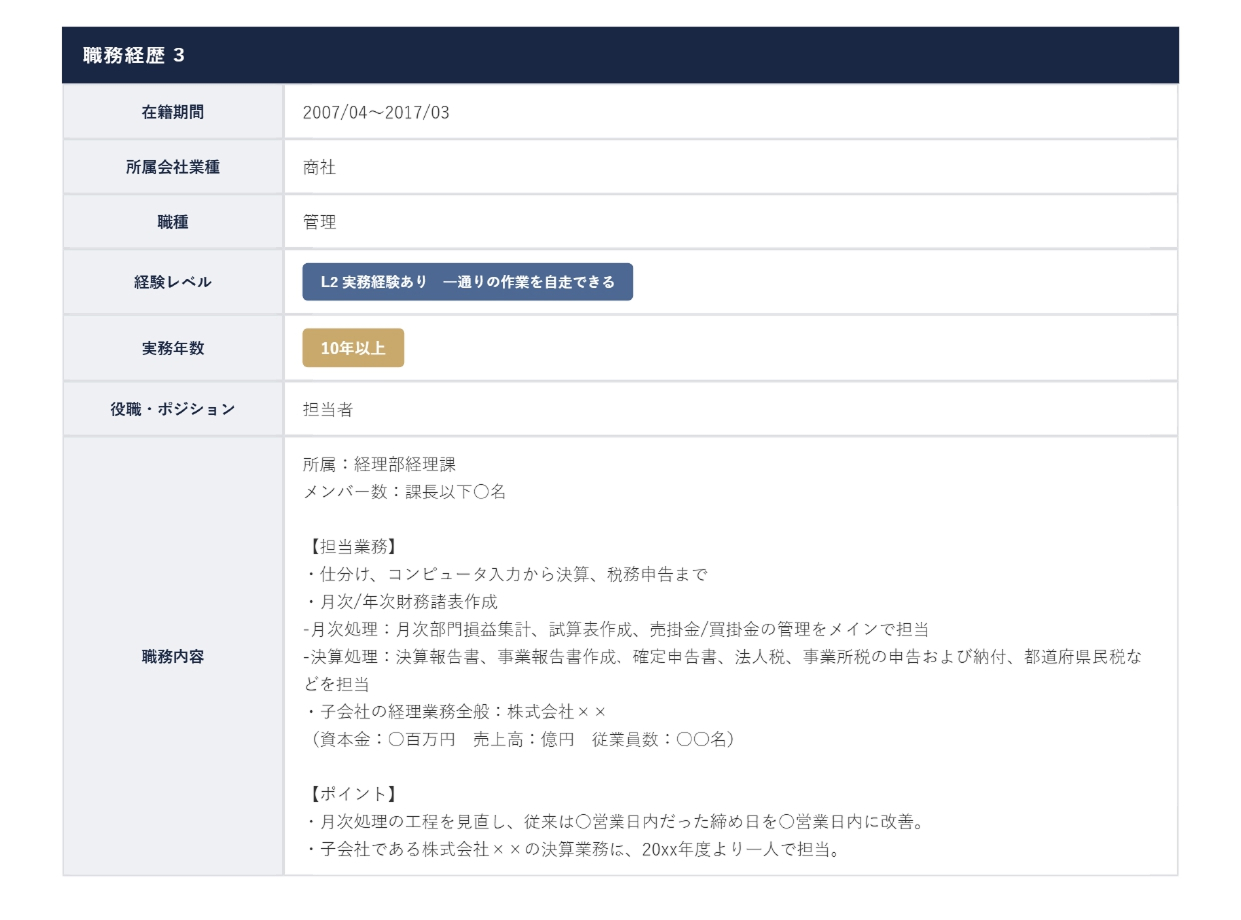The width and height of the screenshot is (1241, 920).
Task: Click the 職種 row label
Action: 173,222
